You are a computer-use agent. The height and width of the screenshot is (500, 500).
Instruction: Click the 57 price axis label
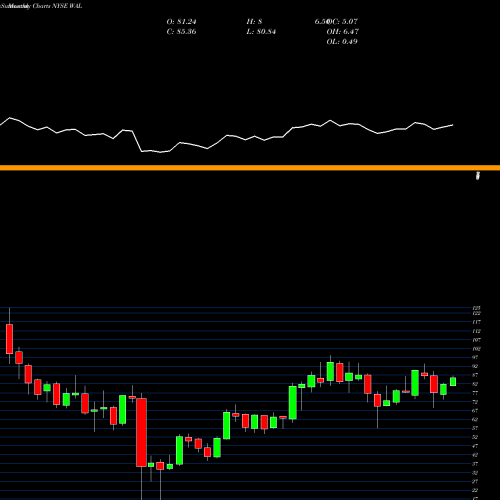click(x=475, y=428)
